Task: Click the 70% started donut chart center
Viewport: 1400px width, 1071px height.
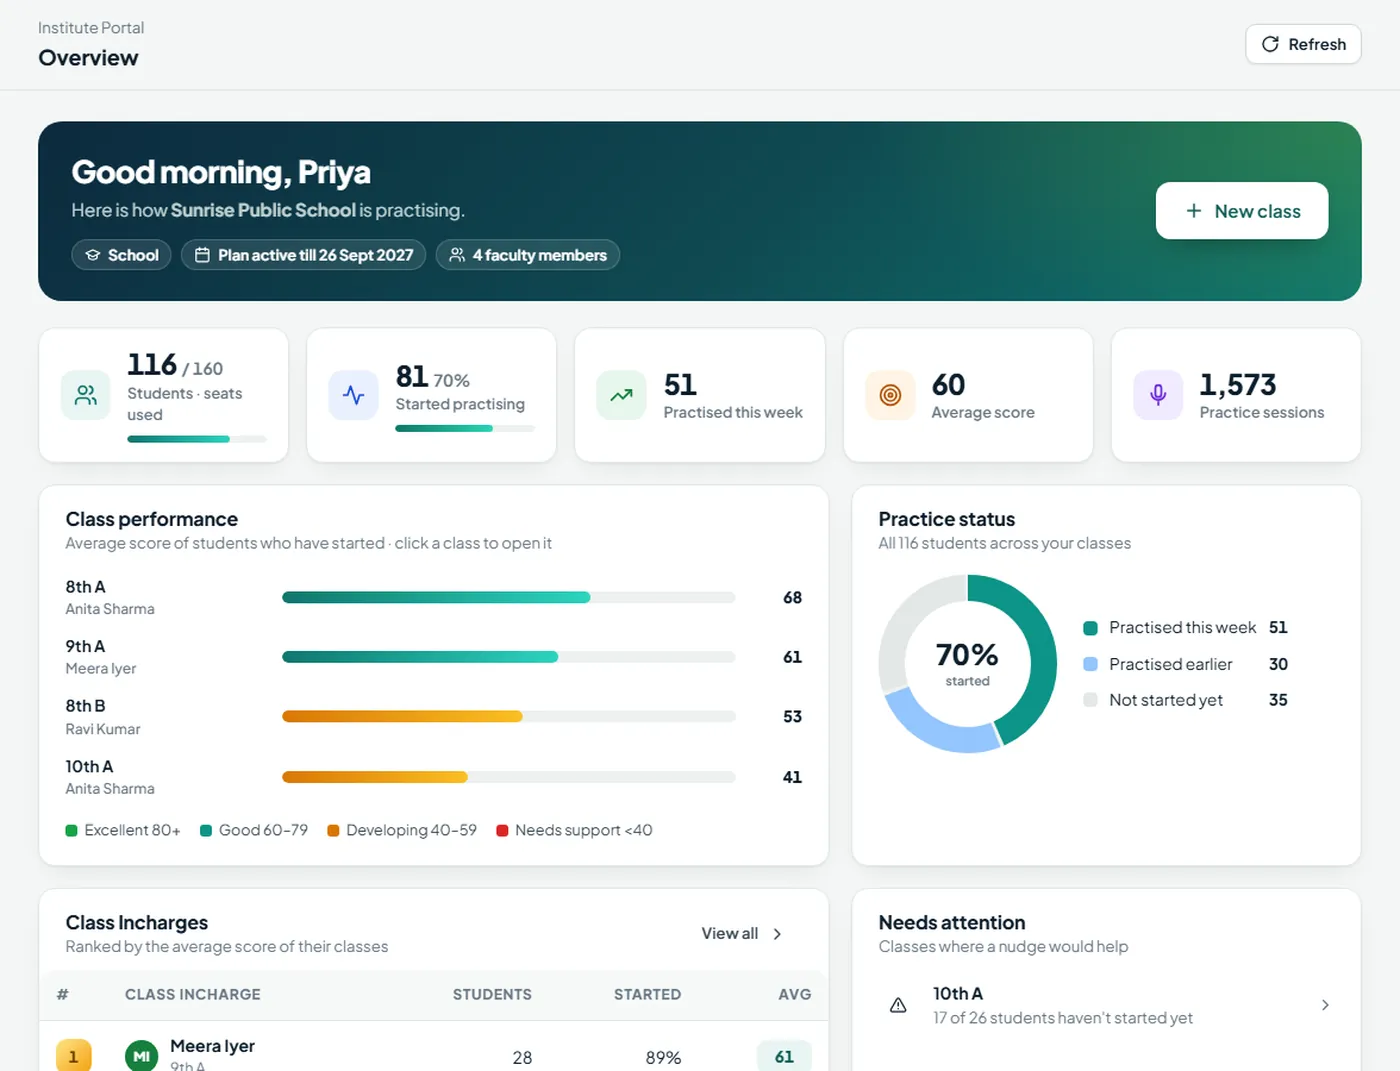Action: point(967,664)
